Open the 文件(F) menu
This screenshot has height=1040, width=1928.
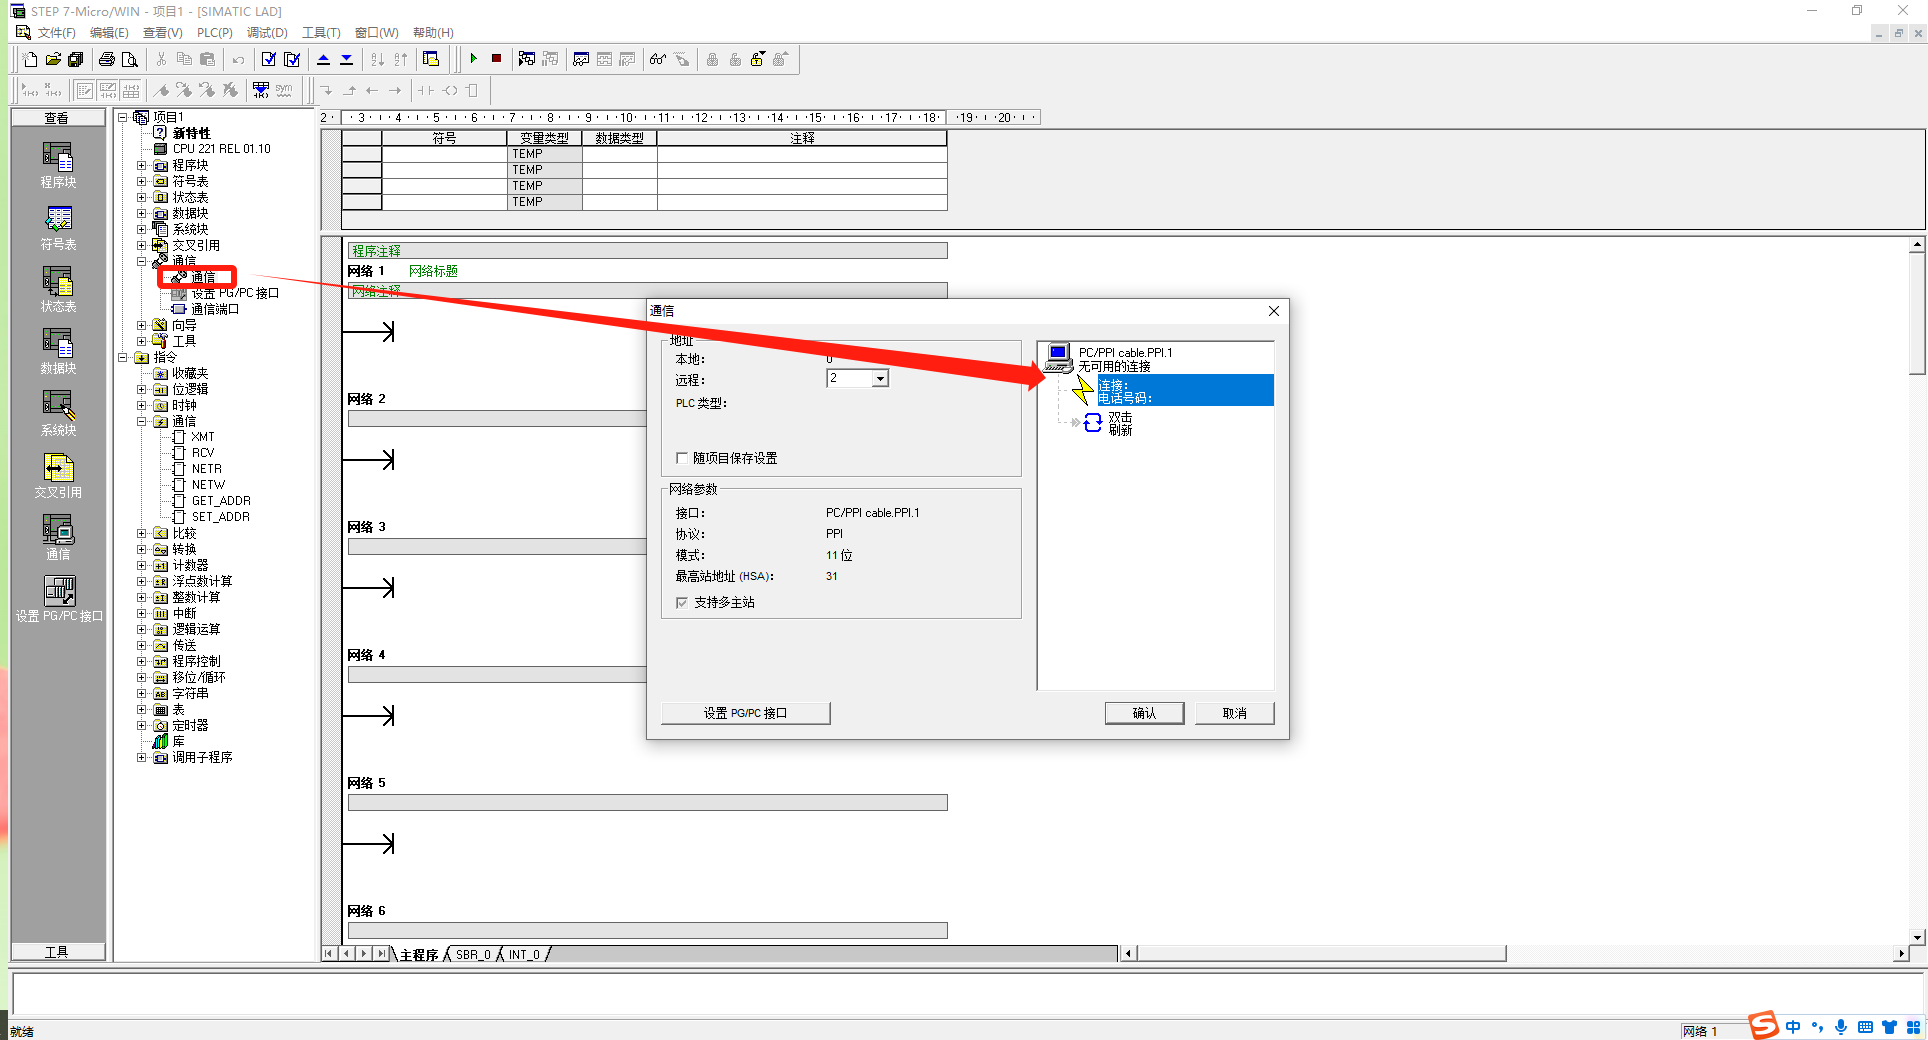(x=56, y=33)
